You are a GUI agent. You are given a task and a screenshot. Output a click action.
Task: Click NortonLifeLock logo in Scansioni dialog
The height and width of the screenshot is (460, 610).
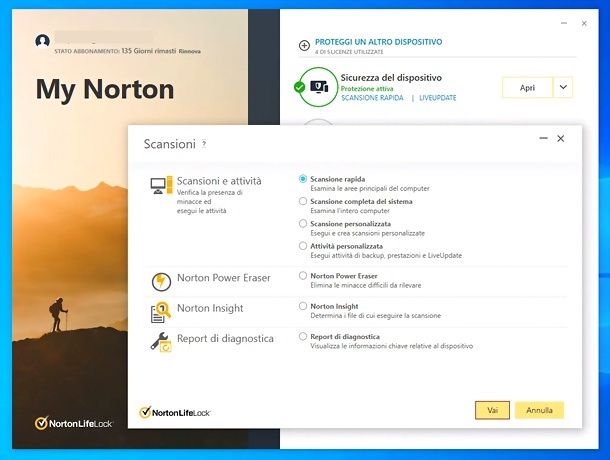175,412
